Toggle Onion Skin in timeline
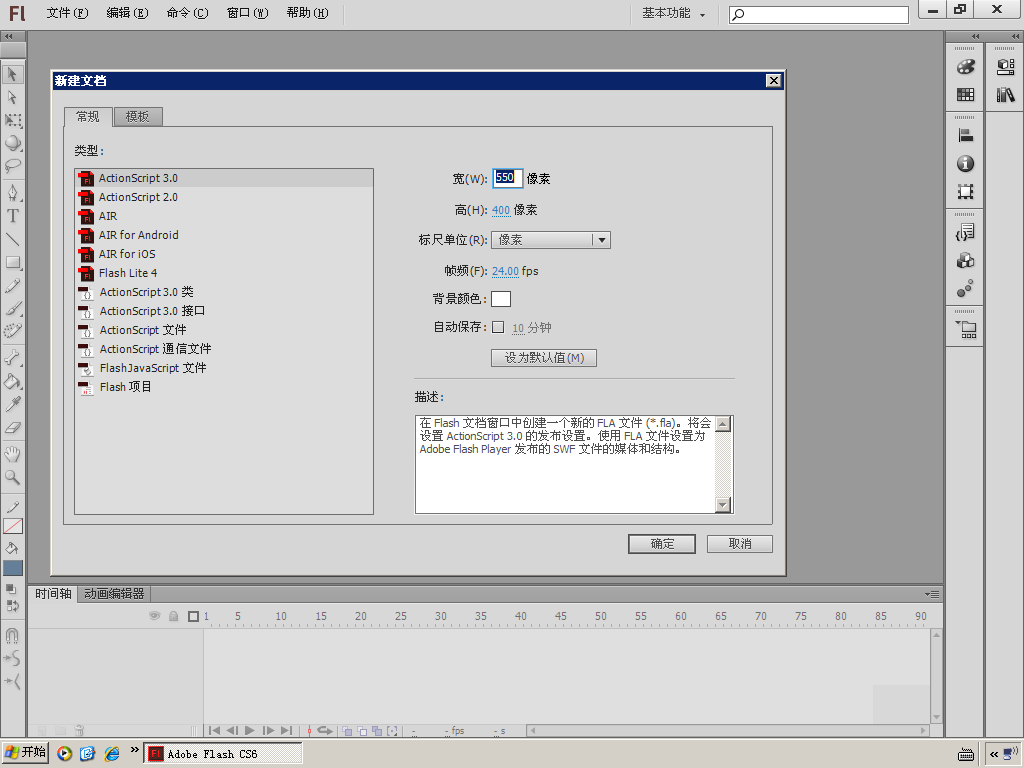This screenshot has width=1024, height=768. pyautogui.click(x=347, y=731)
